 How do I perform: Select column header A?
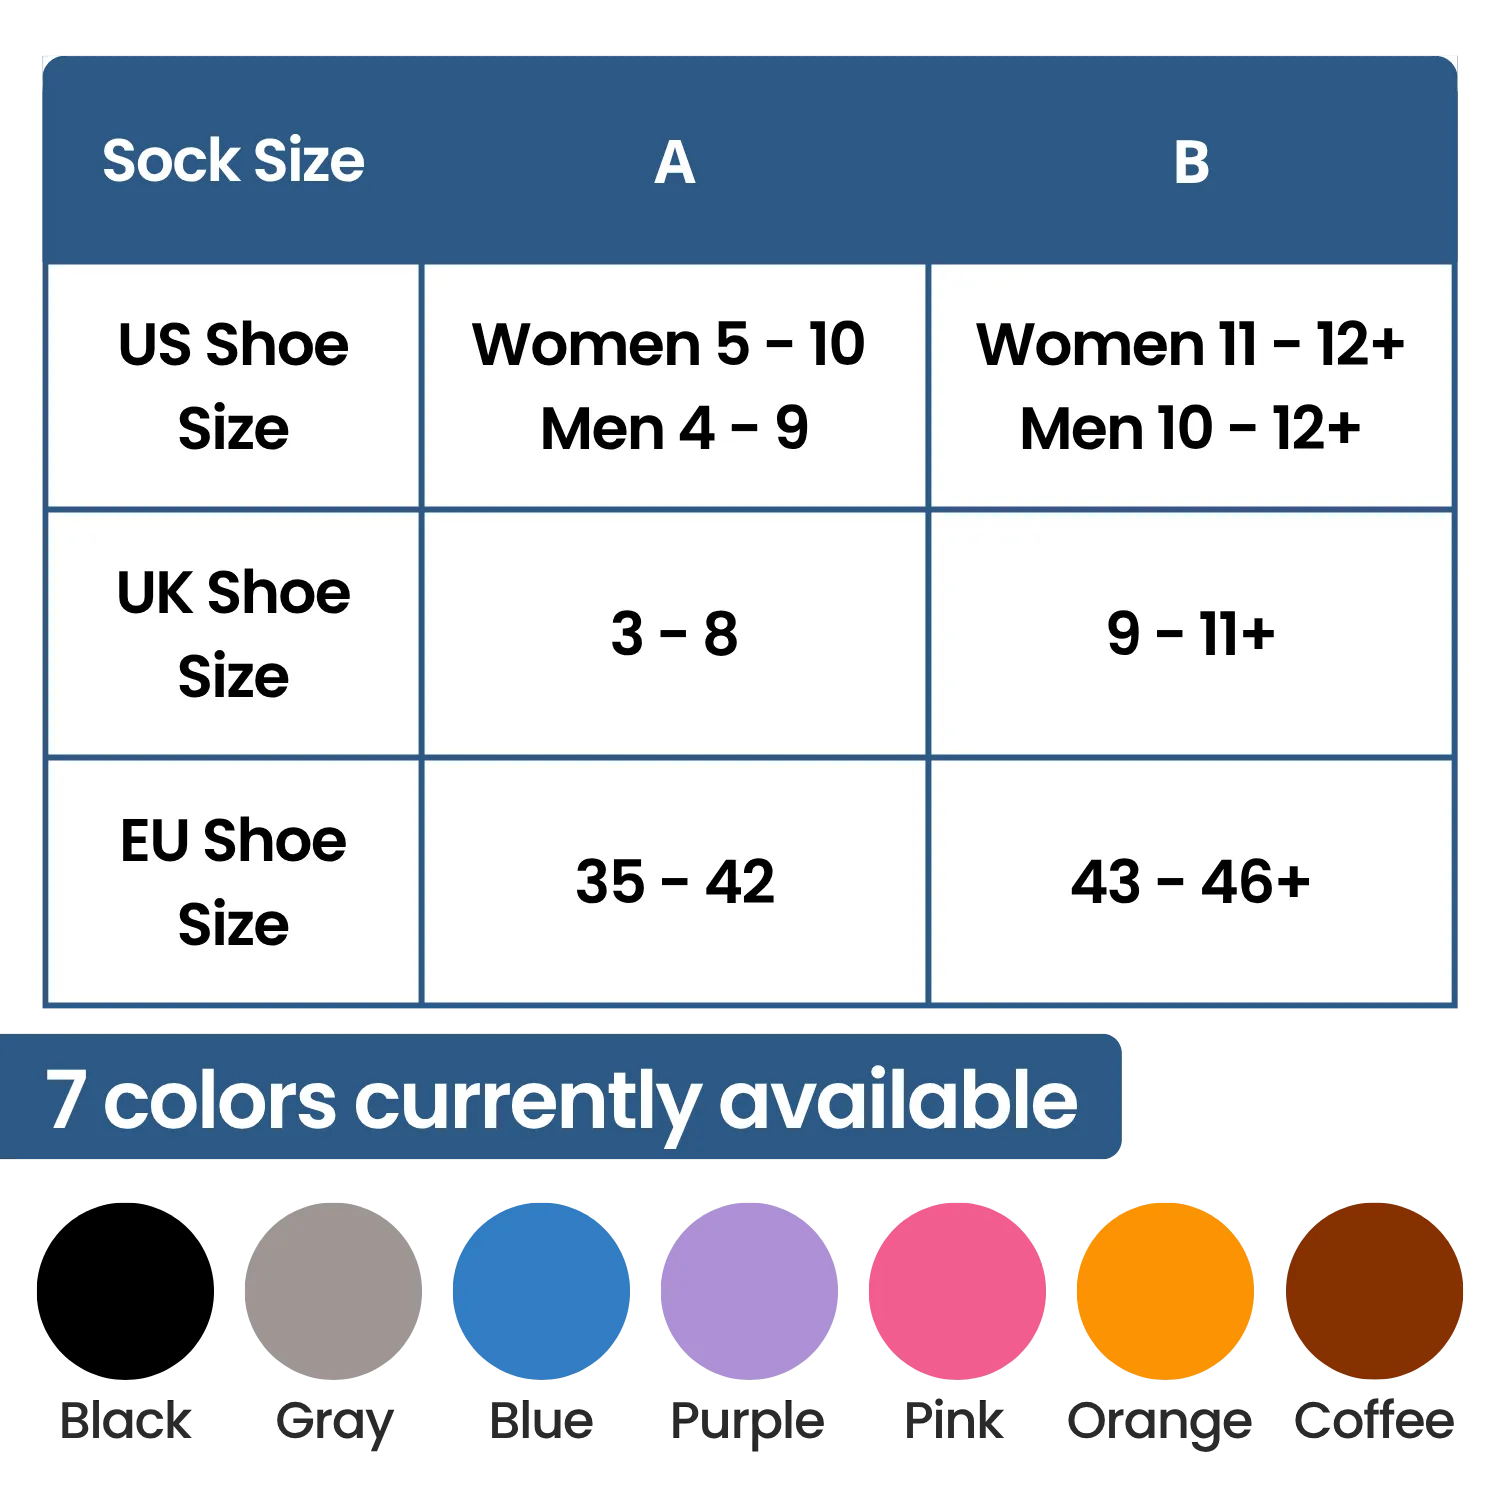(675, 162)
